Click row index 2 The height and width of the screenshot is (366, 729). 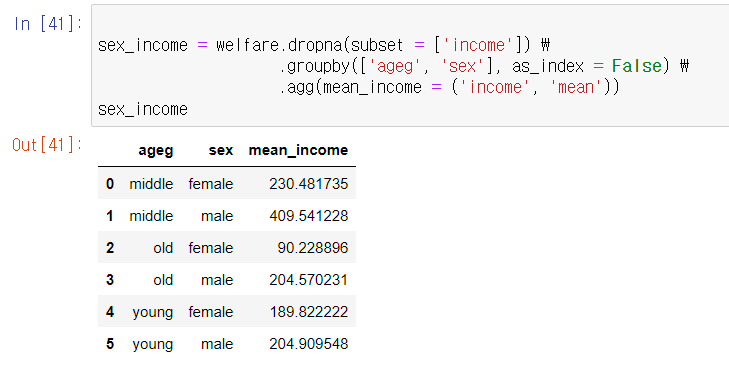point(110,248)
